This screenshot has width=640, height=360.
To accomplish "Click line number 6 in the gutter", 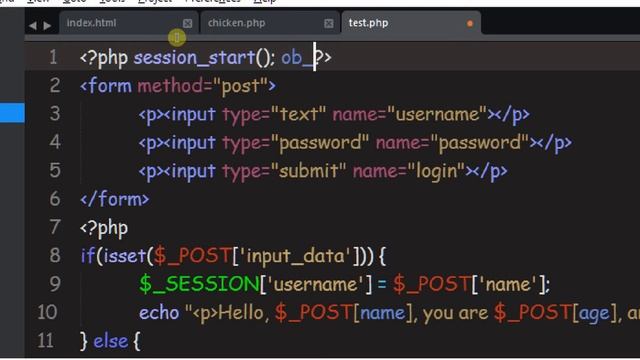I will 55,199.
